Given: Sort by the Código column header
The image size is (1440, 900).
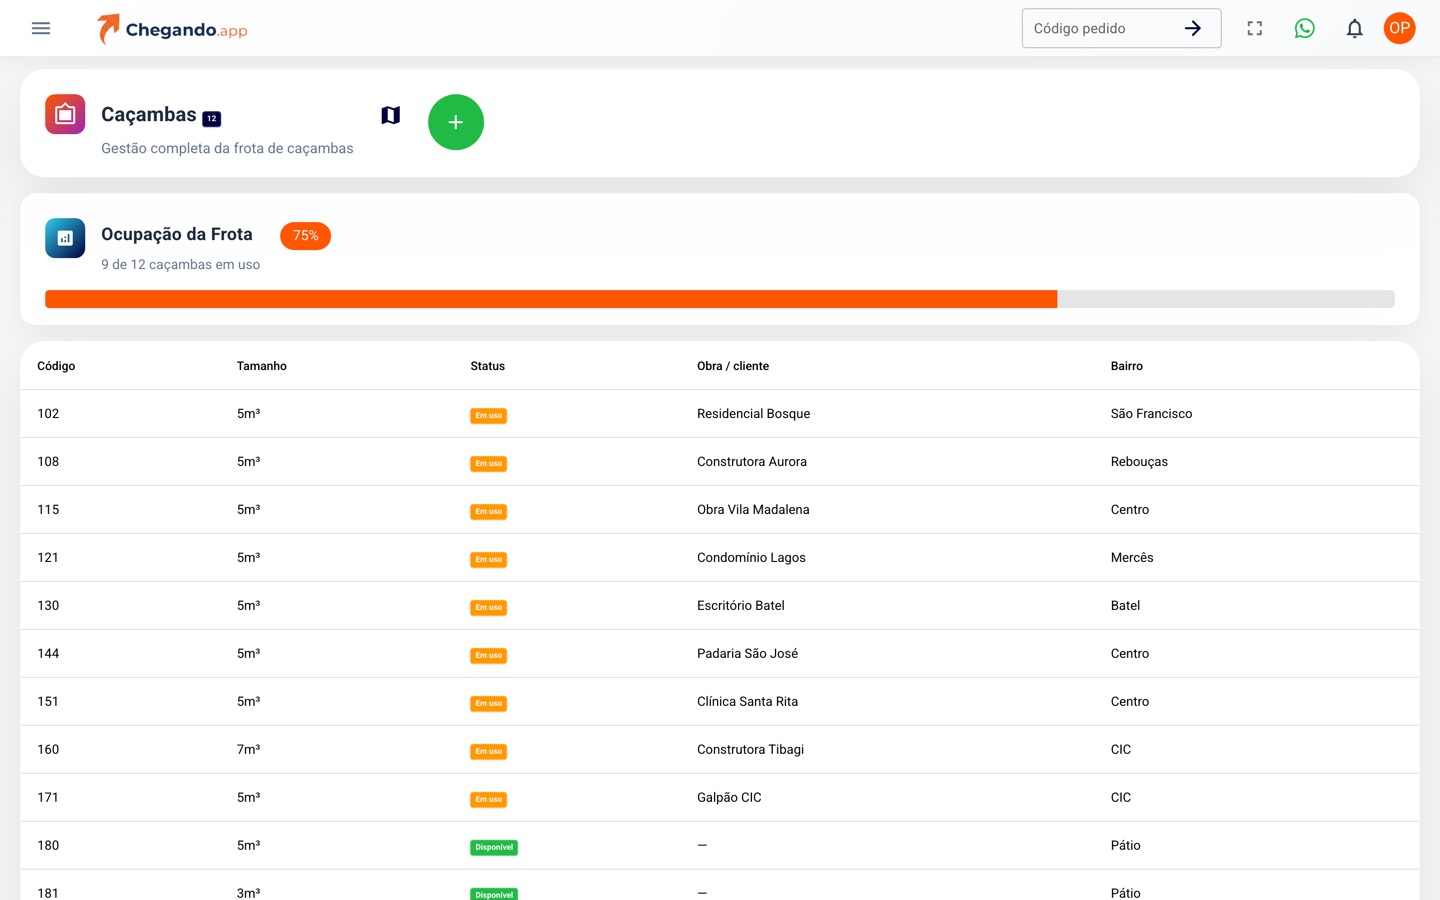Looking at the screenshot, I should [56, 366].
